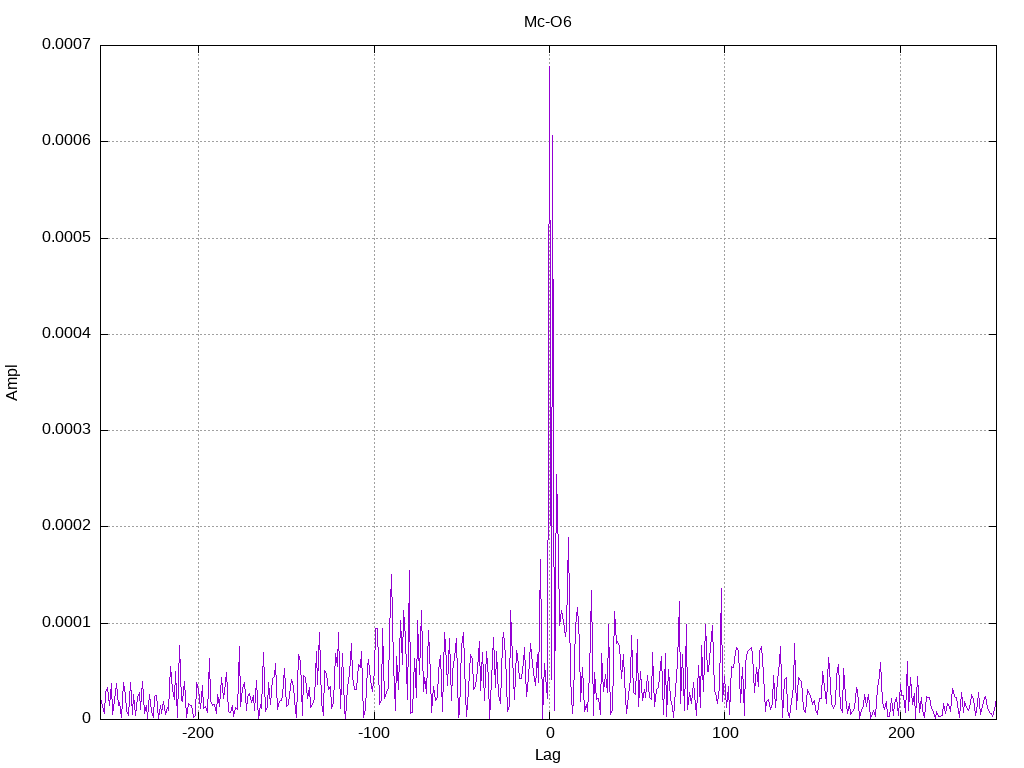Click the secondary peak near lag -80
The height and width of the screenshot is (768, 1024).
click(x=409, y=571)
